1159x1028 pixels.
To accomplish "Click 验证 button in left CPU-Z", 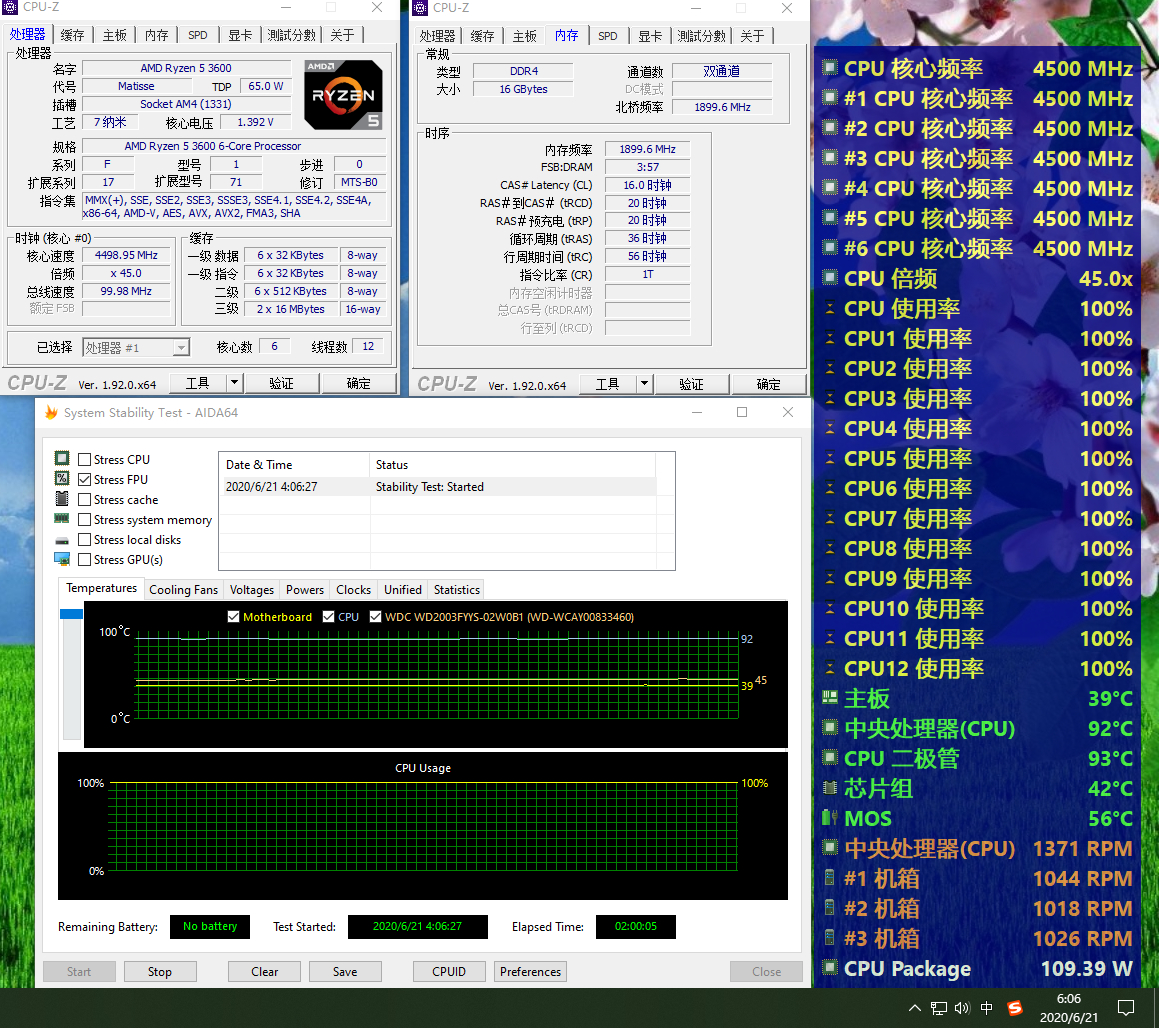I will pos(282,383).
